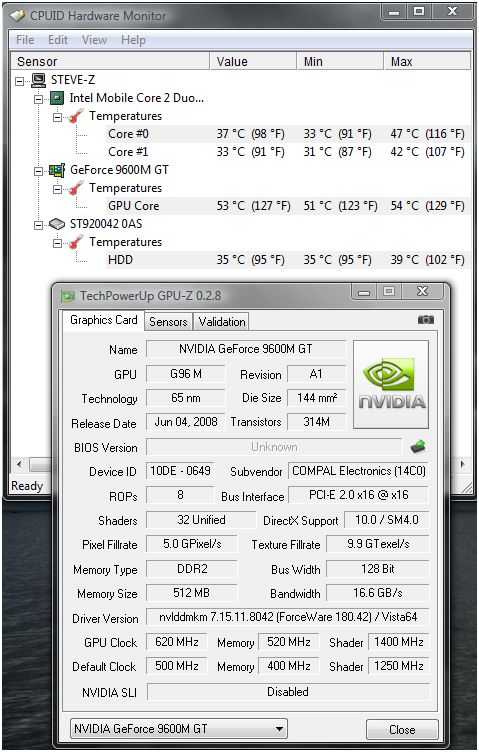Image resolution: width=479 pixels, height=752 pixels.
Task: Click the STEVE-Z computer icon
Action: click(x=38, y=80)
